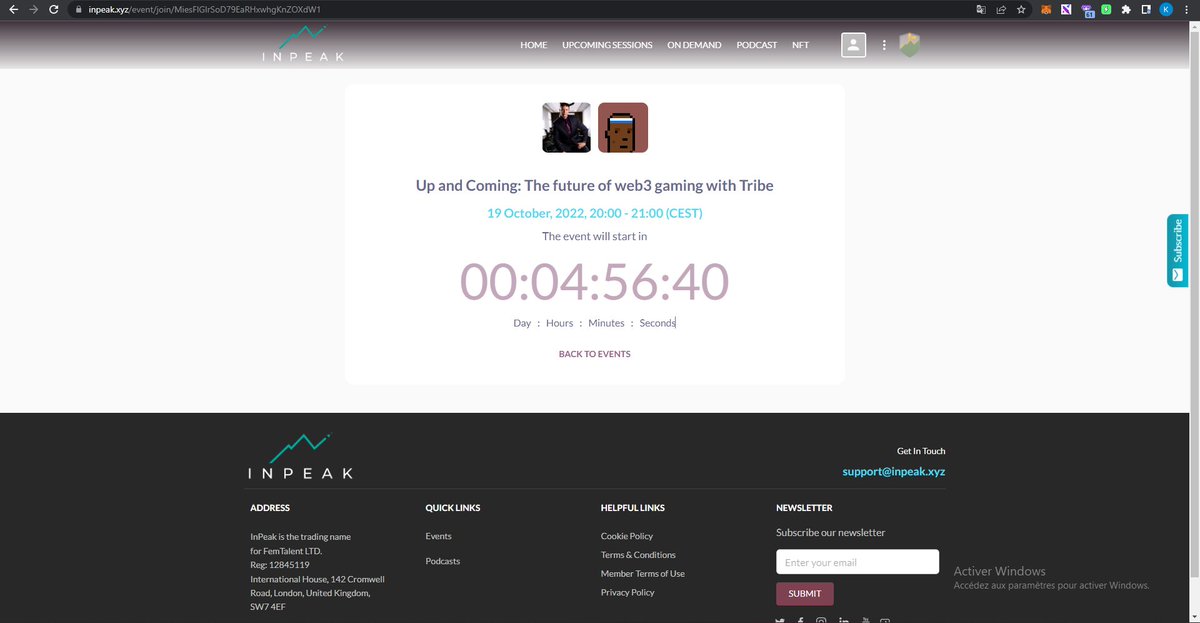Click the QUICK LINKS heading

pyautogui.click(x=453, y=508)
